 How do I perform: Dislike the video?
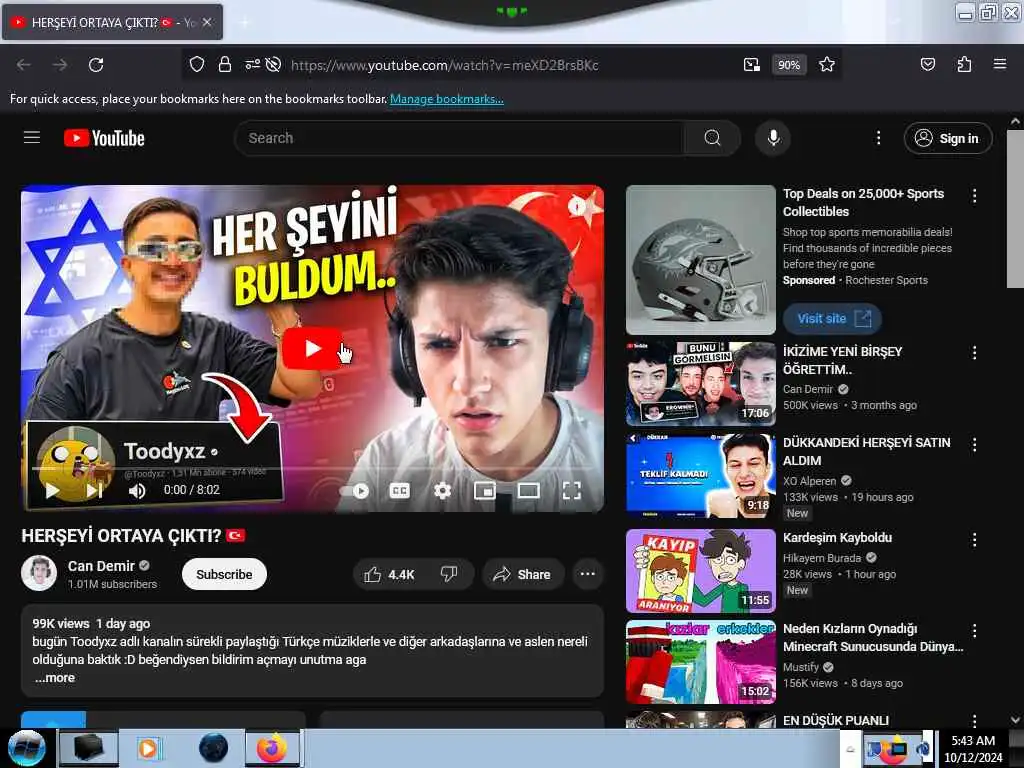click(x=449, y=574)
